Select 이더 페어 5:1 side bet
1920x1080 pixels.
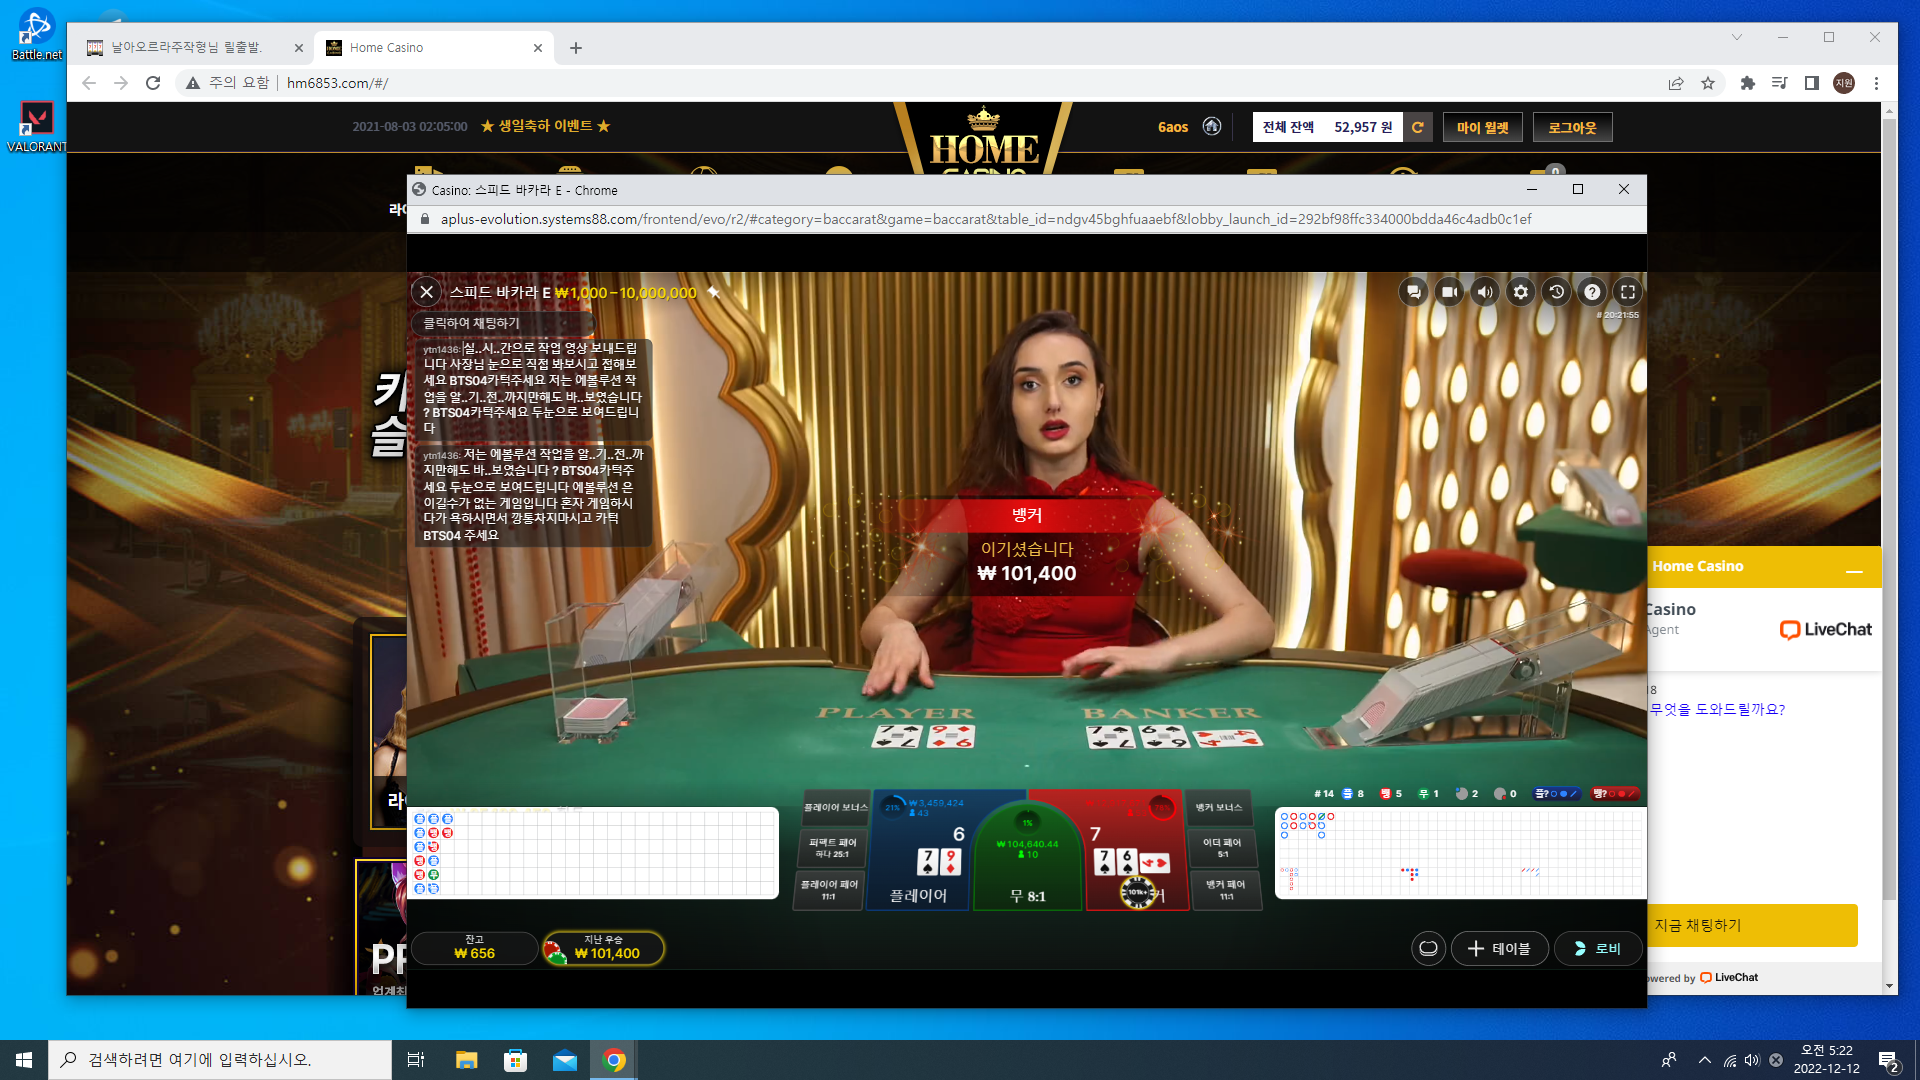pyautogui.click(x=1222, y=848)
